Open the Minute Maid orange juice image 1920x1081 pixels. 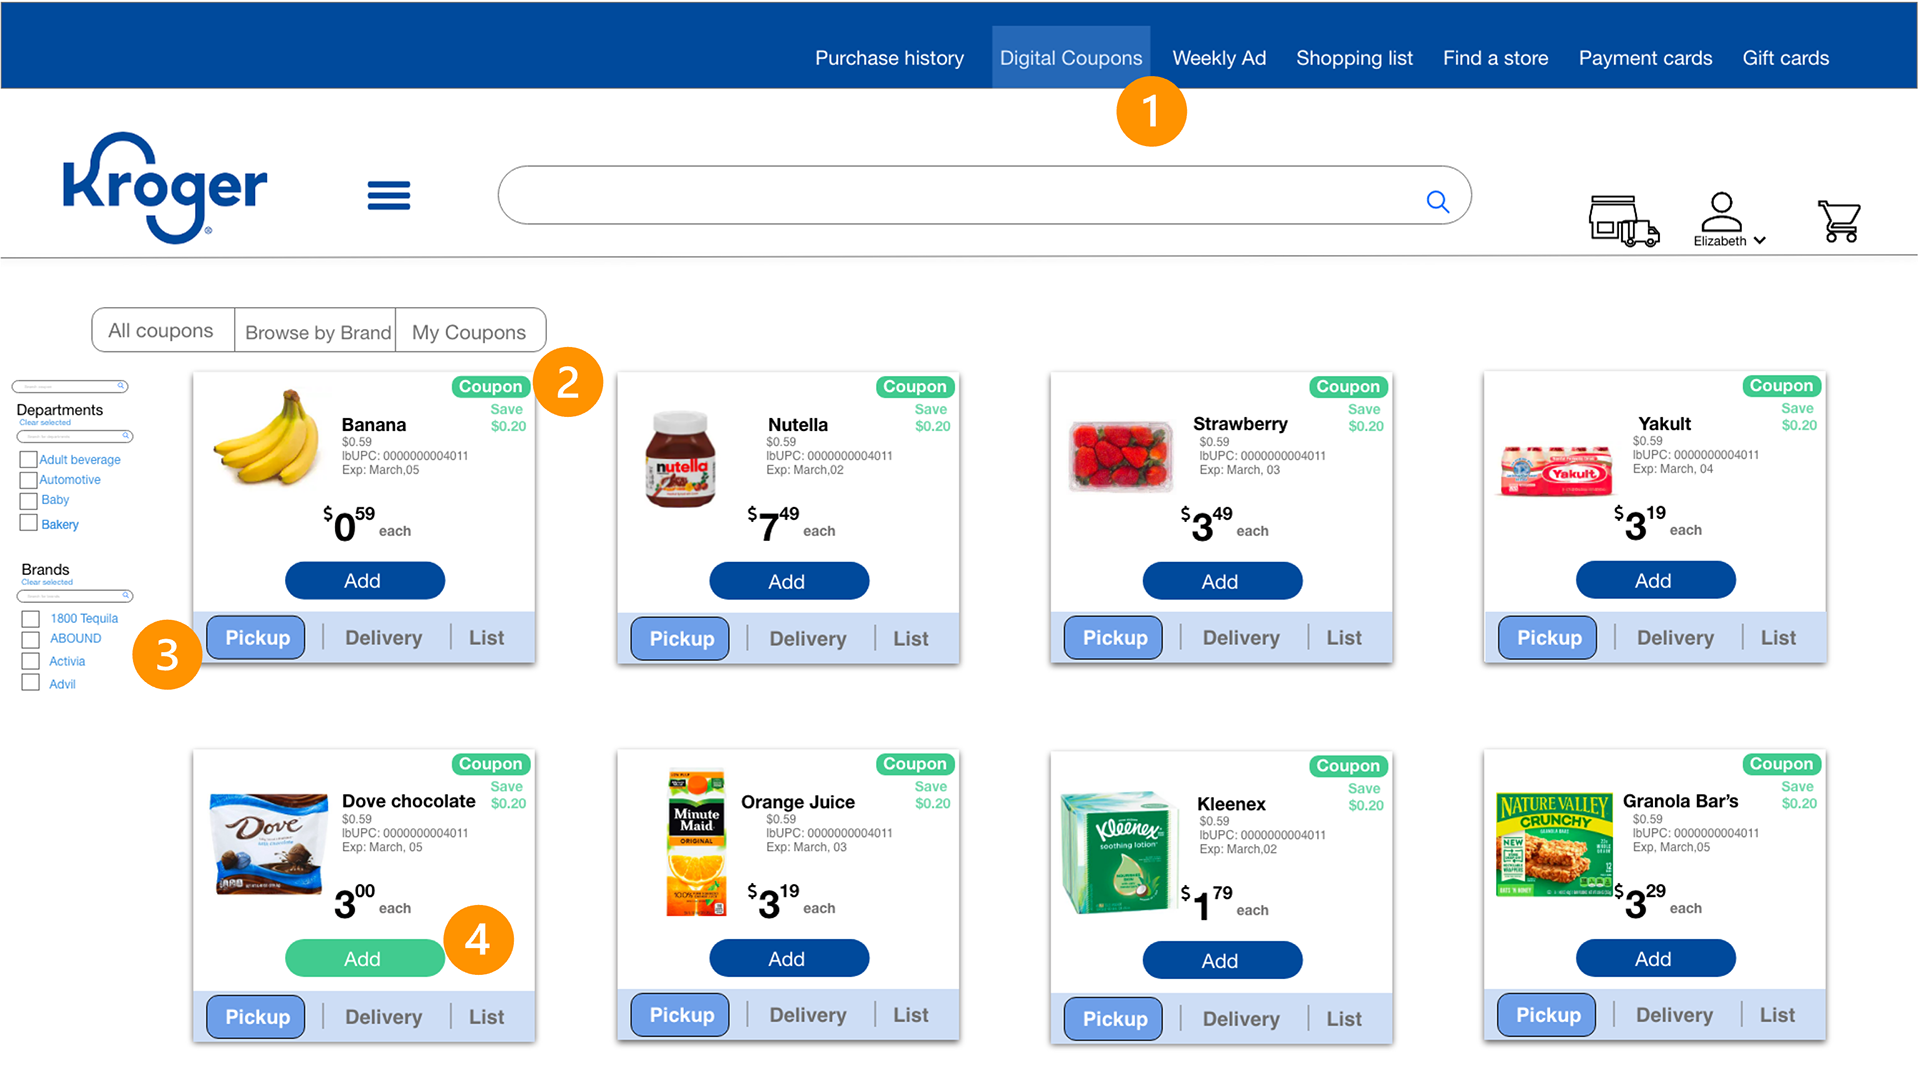(696, 843)
